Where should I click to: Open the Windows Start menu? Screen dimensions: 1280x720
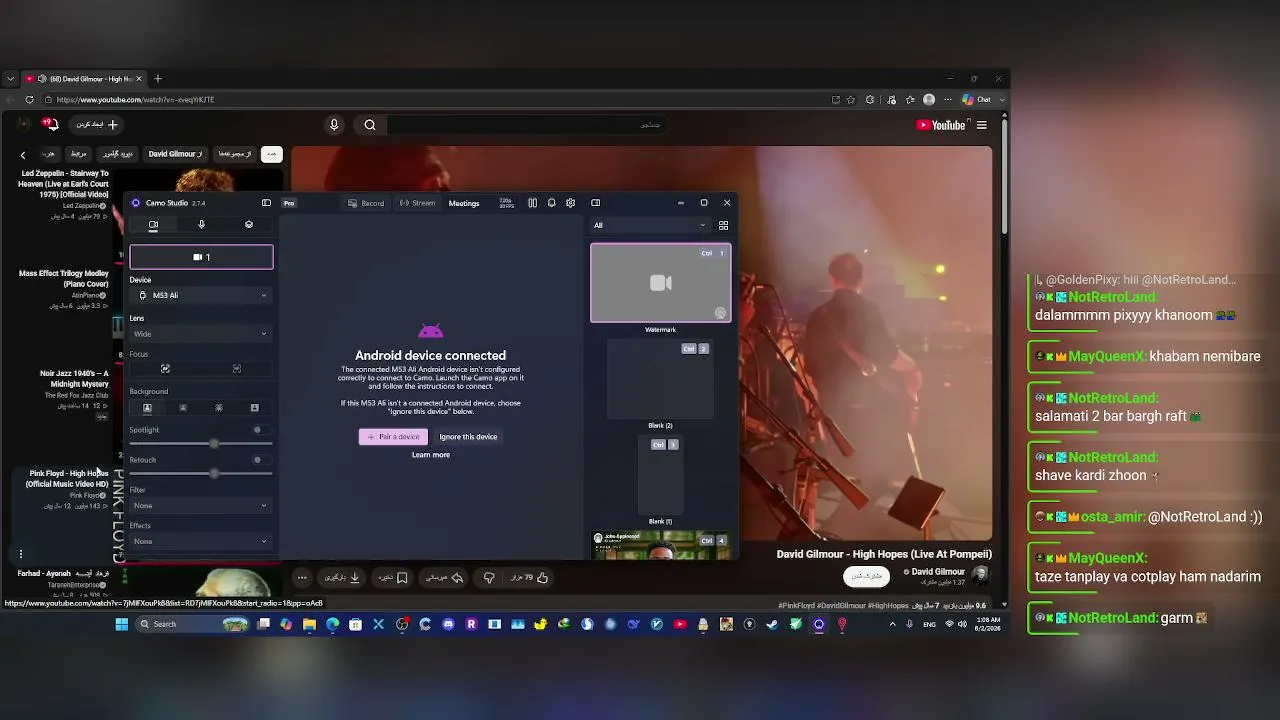(121, 625)
